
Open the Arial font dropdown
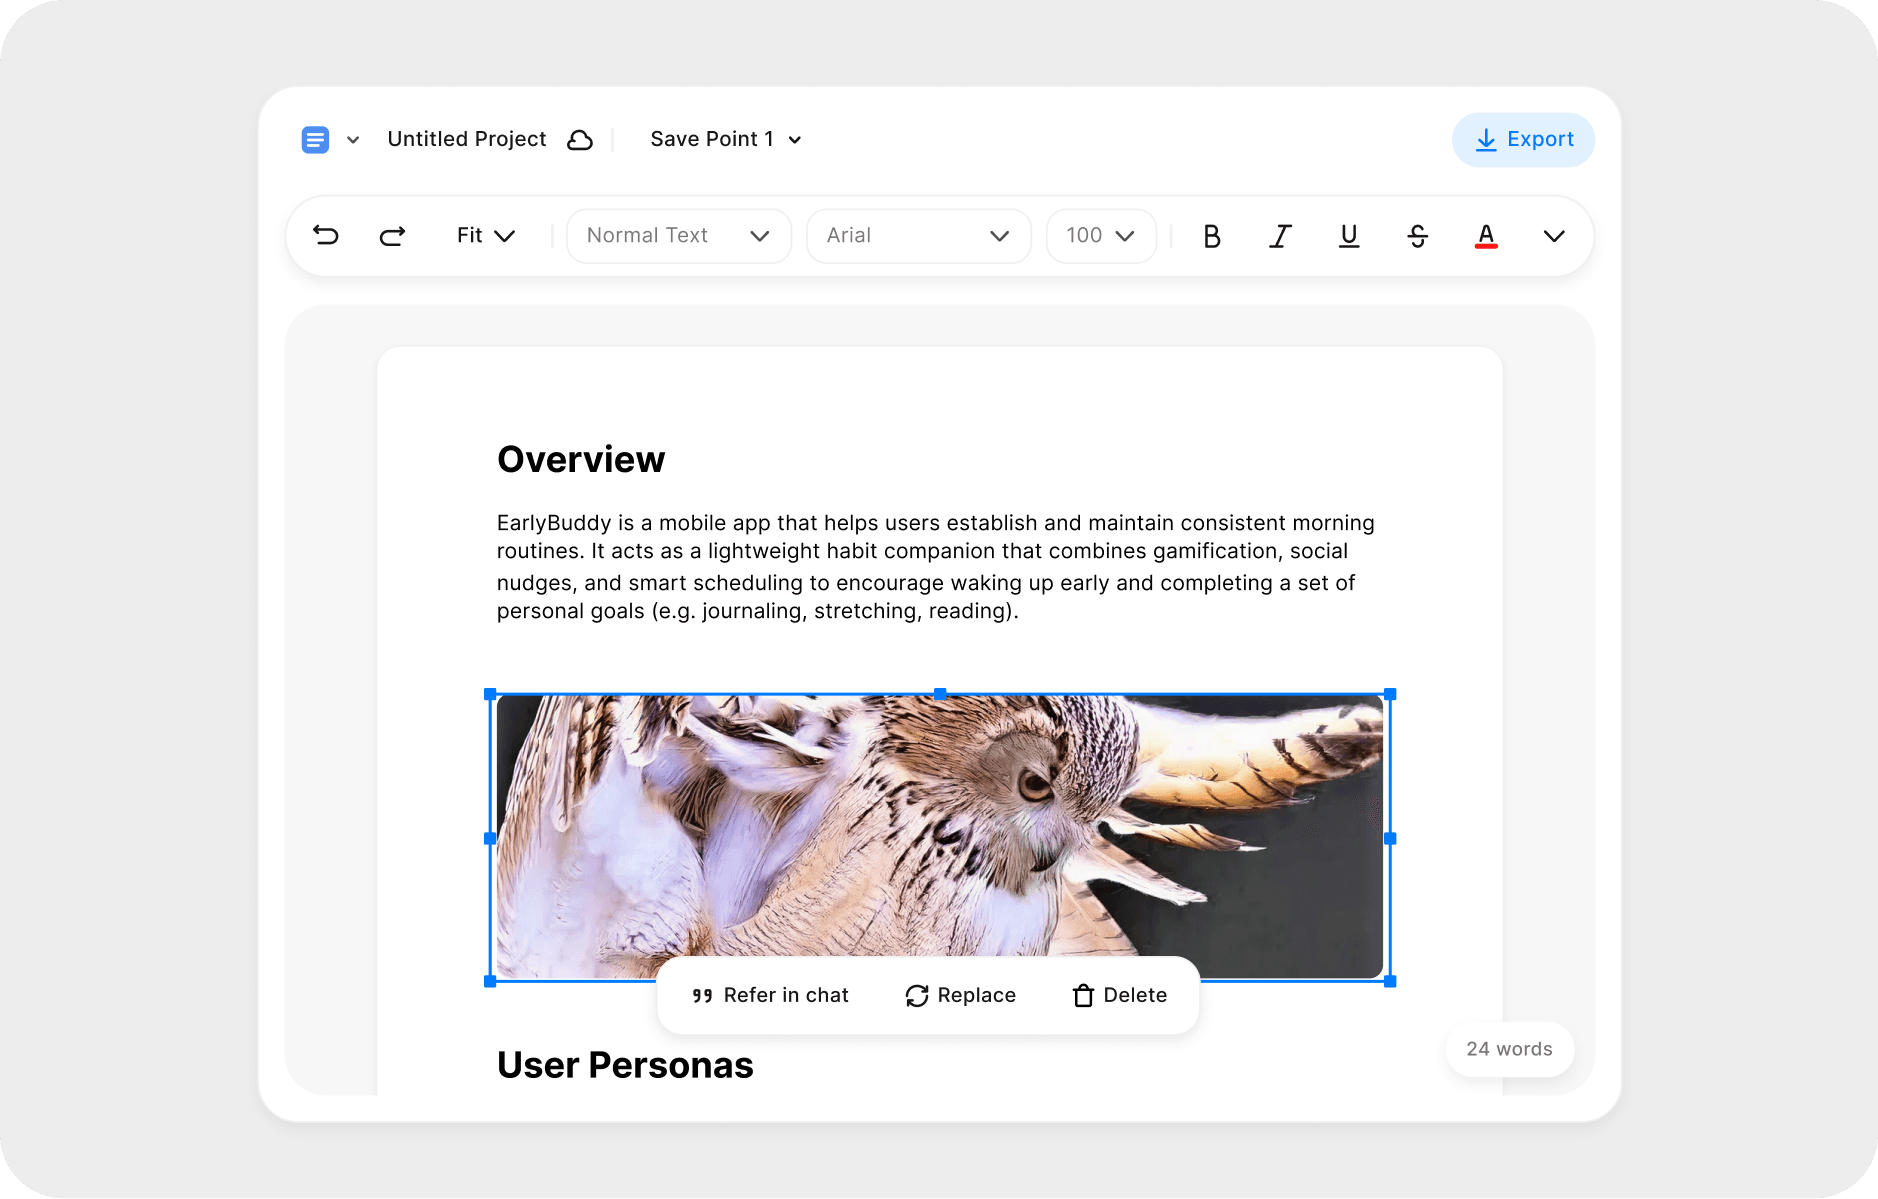click(918, 236)
